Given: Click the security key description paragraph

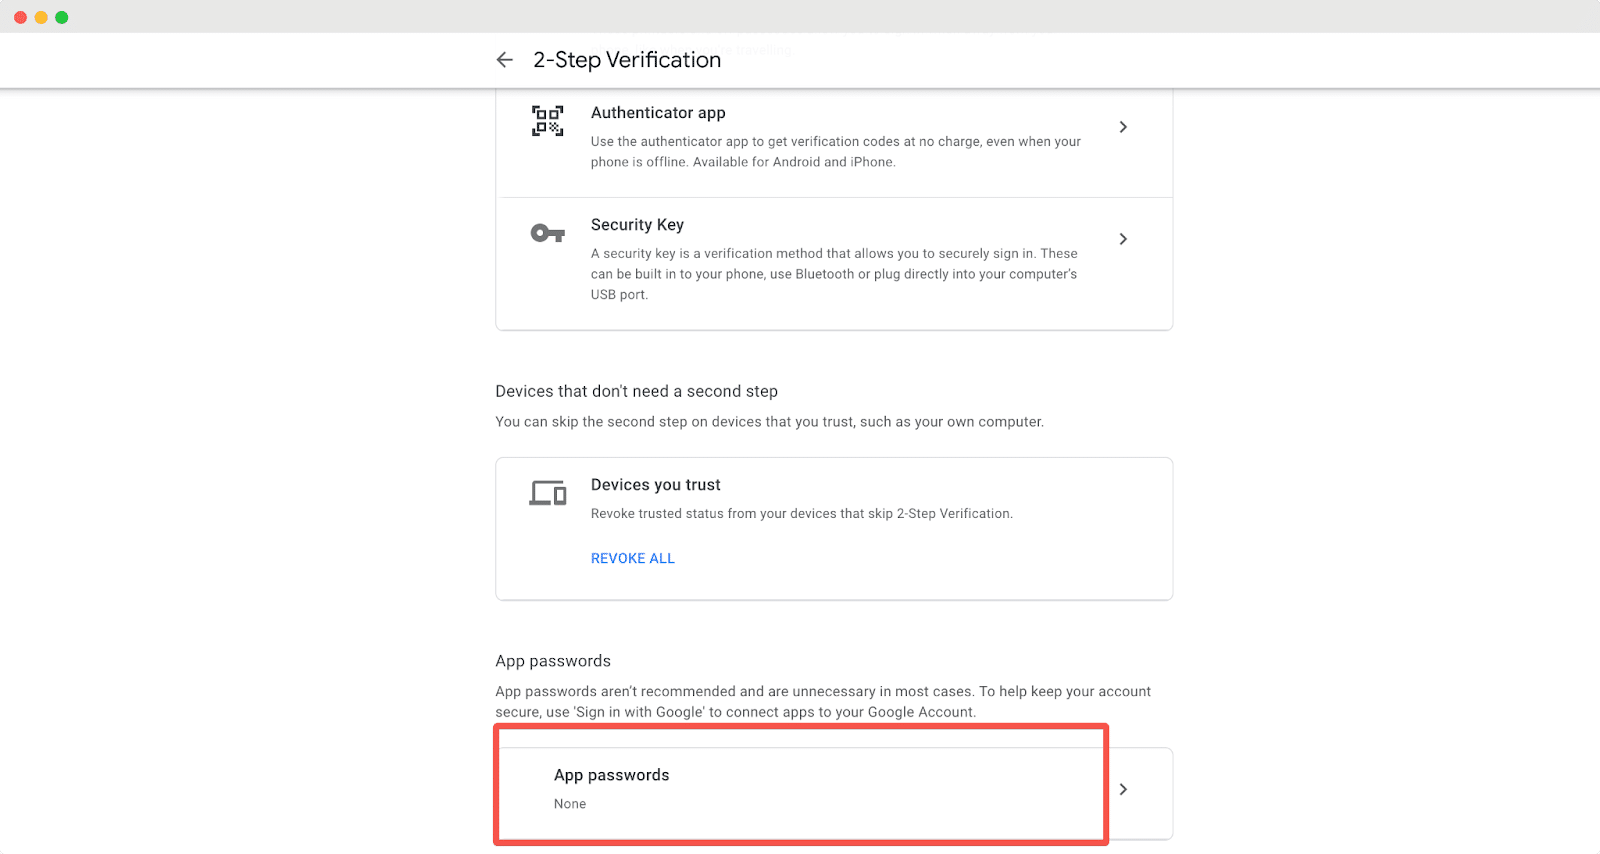Looking at the screenshot, I should (x=834, y=274).
